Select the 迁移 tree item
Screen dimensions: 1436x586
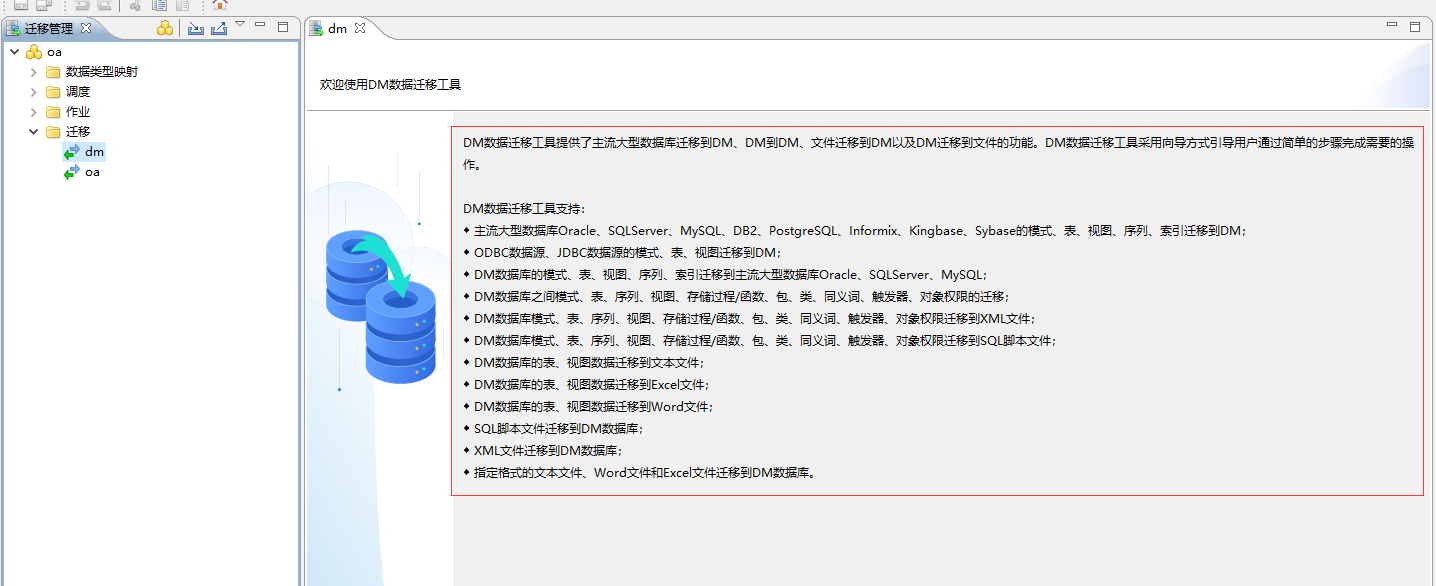coord(78,132)
